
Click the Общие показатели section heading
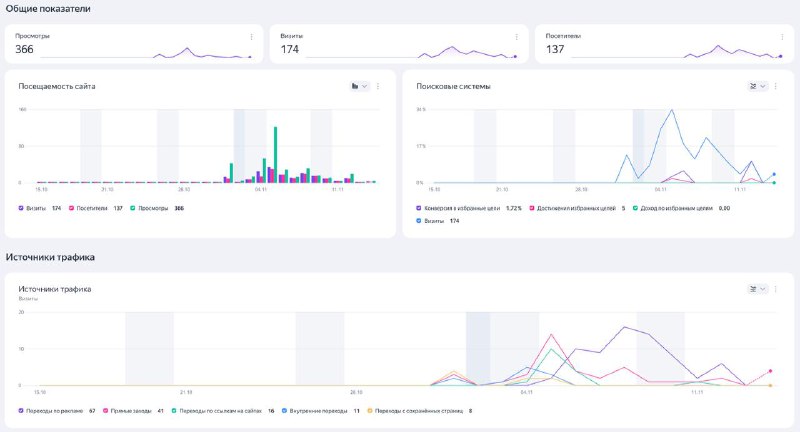pos(47,9)
